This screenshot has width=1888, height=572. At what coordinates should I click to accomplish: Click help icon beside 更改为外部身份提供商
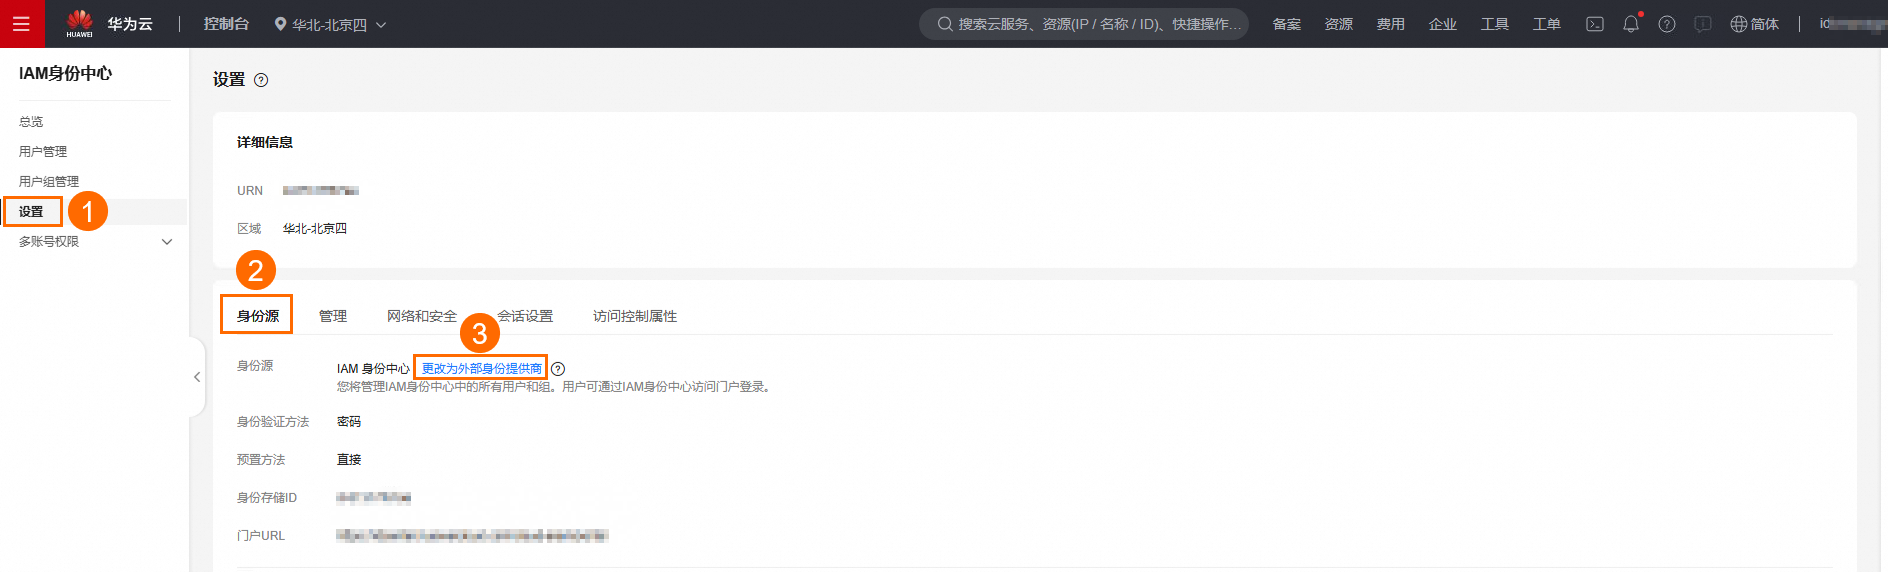click(558, 369)
